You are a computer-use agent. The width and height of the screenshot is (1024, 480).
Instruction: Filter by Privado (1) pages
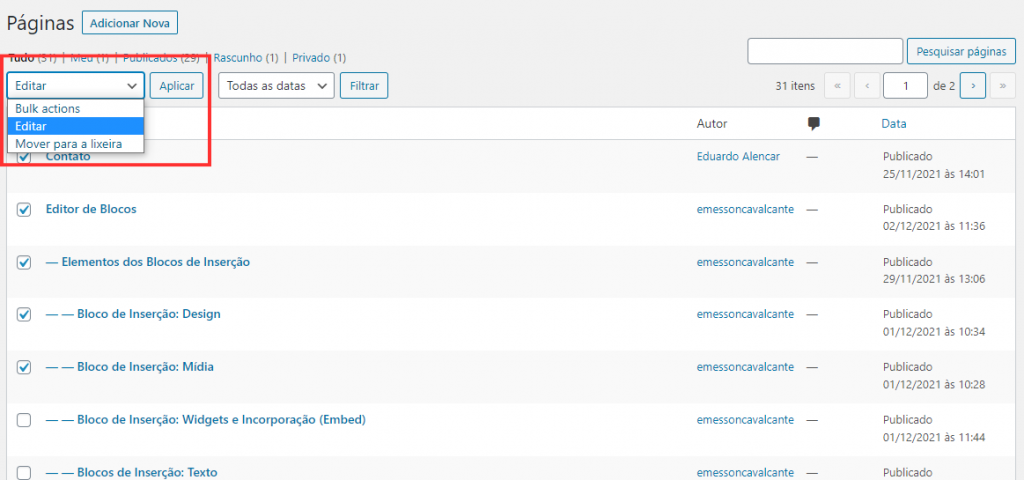(319, 57)
